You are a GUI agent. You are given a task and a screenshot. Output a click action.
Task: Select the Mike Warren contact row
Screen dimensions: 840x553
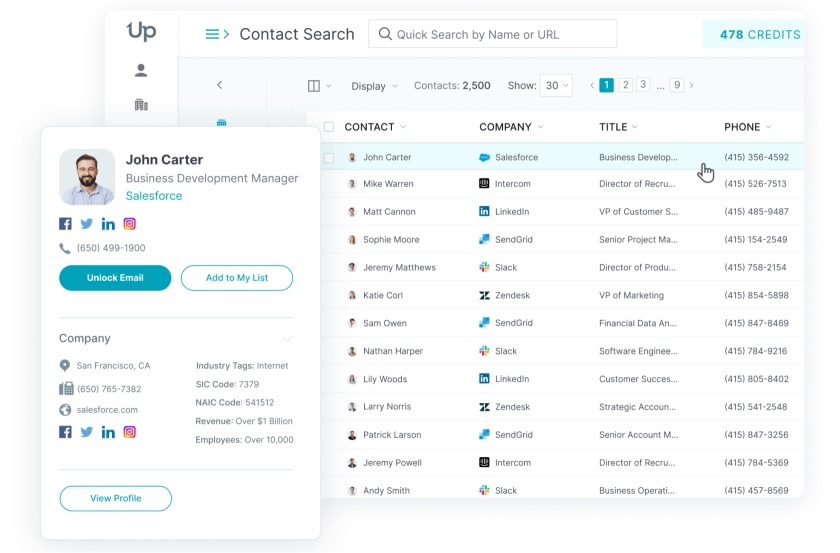pos(562,184)
